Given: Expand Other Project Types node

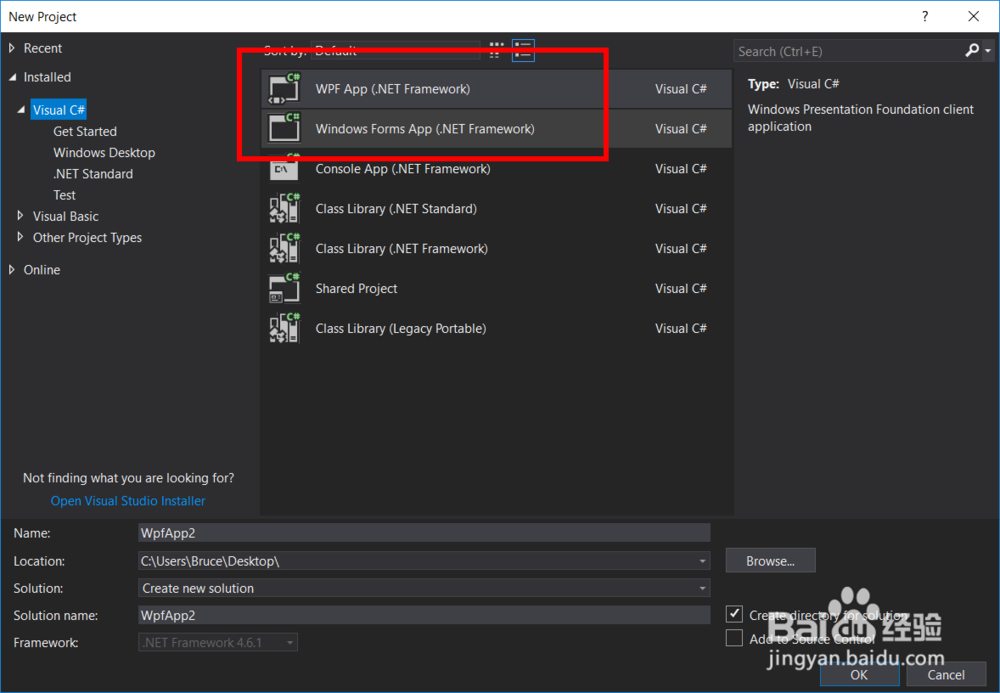Looking at the screenshot, I should point(20,237).
